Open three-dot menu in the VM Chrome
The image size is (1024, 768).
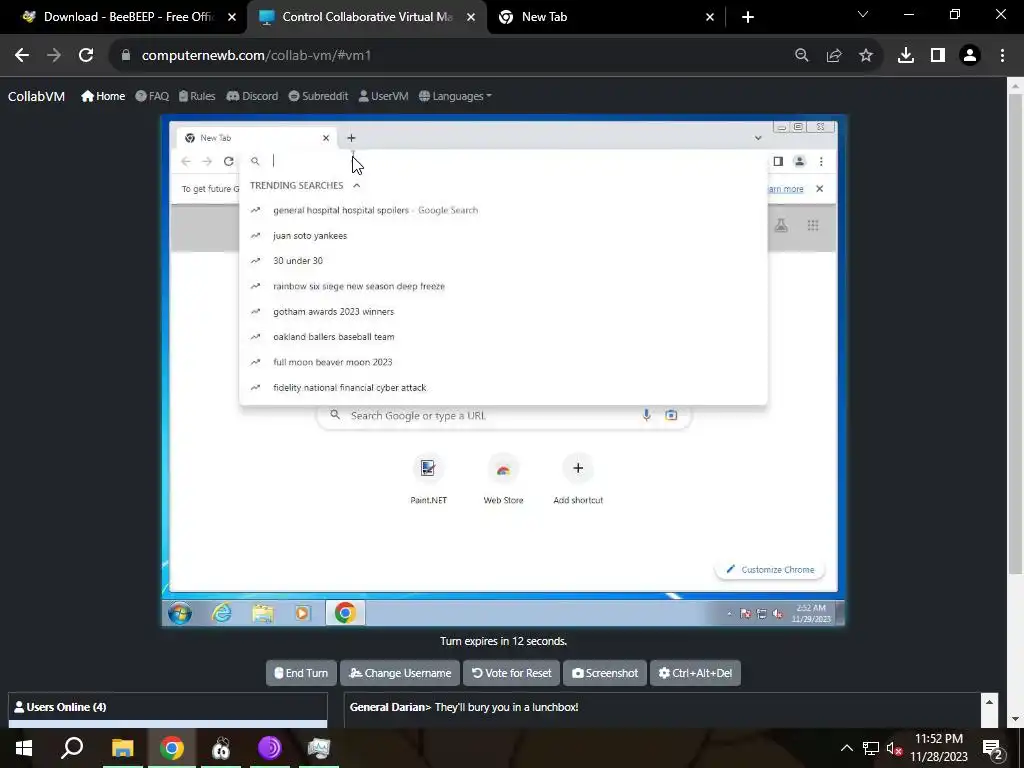[x=821, y=161]
